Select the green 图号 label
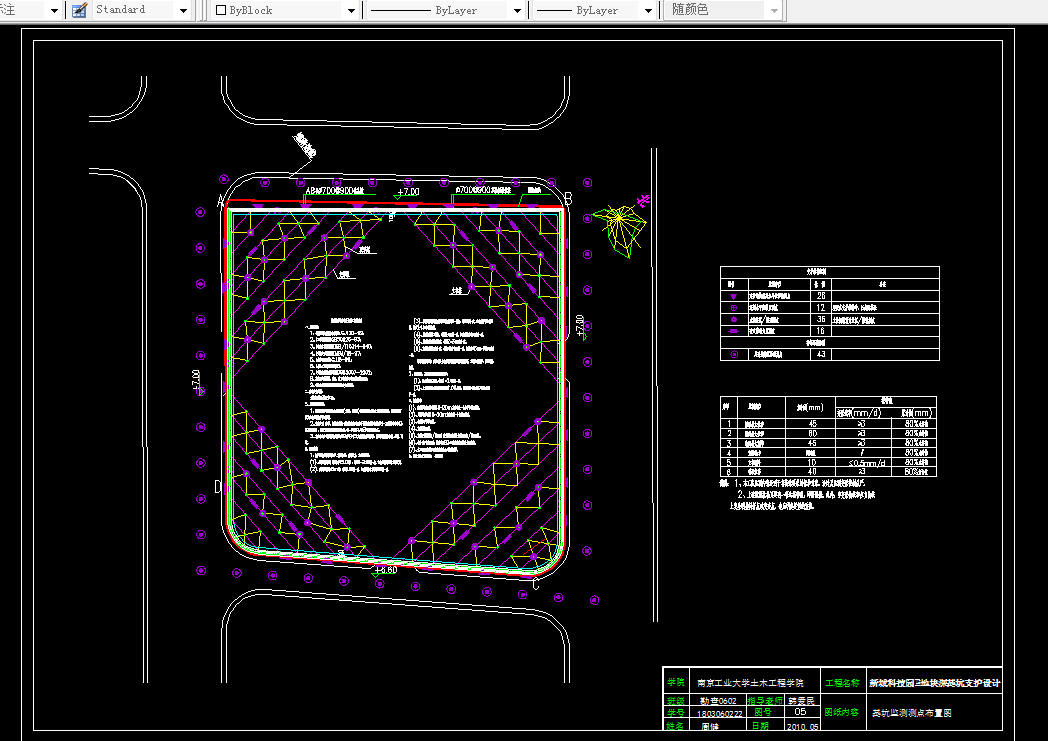The width and height of the screenshot is (1048, 741). click(x=763, y=712)
